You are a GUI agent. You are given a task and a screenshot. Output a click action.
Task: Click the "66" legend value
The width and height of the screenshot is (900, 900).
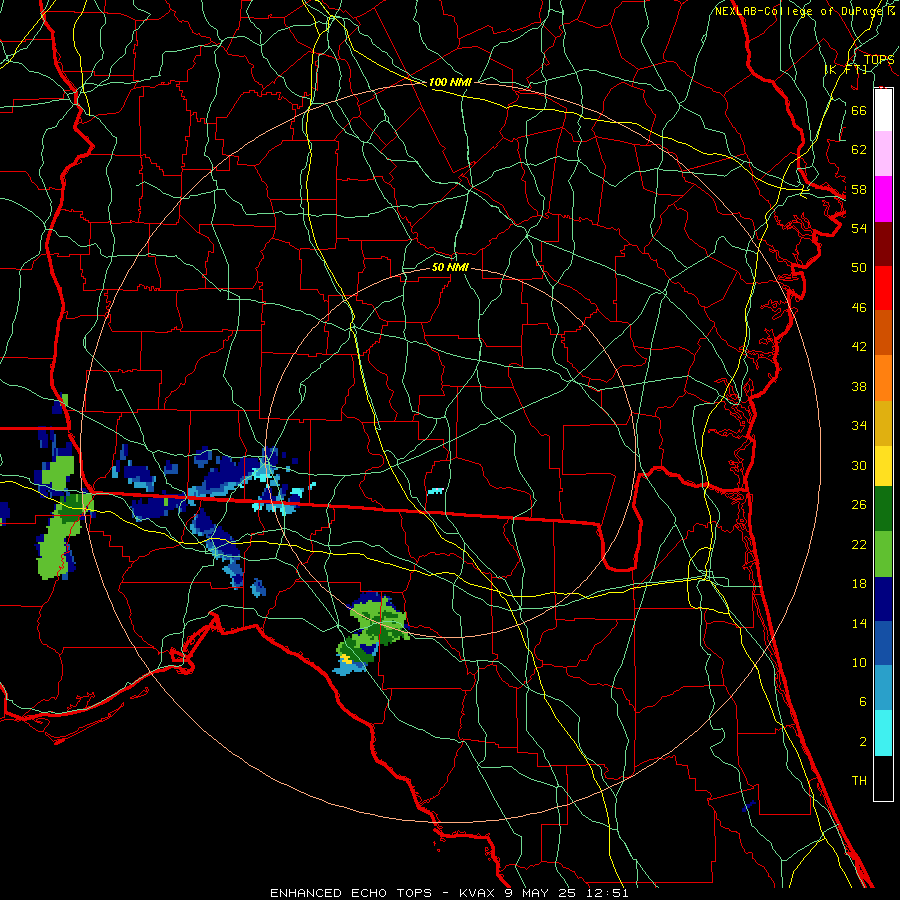[x=859, y=110]
